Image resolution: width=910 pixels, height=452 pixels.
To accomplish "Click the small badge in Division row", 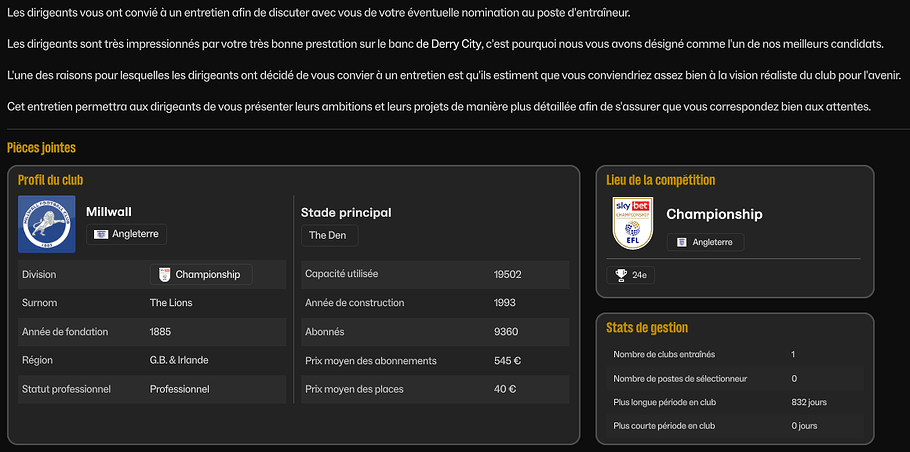I will 165,274.
